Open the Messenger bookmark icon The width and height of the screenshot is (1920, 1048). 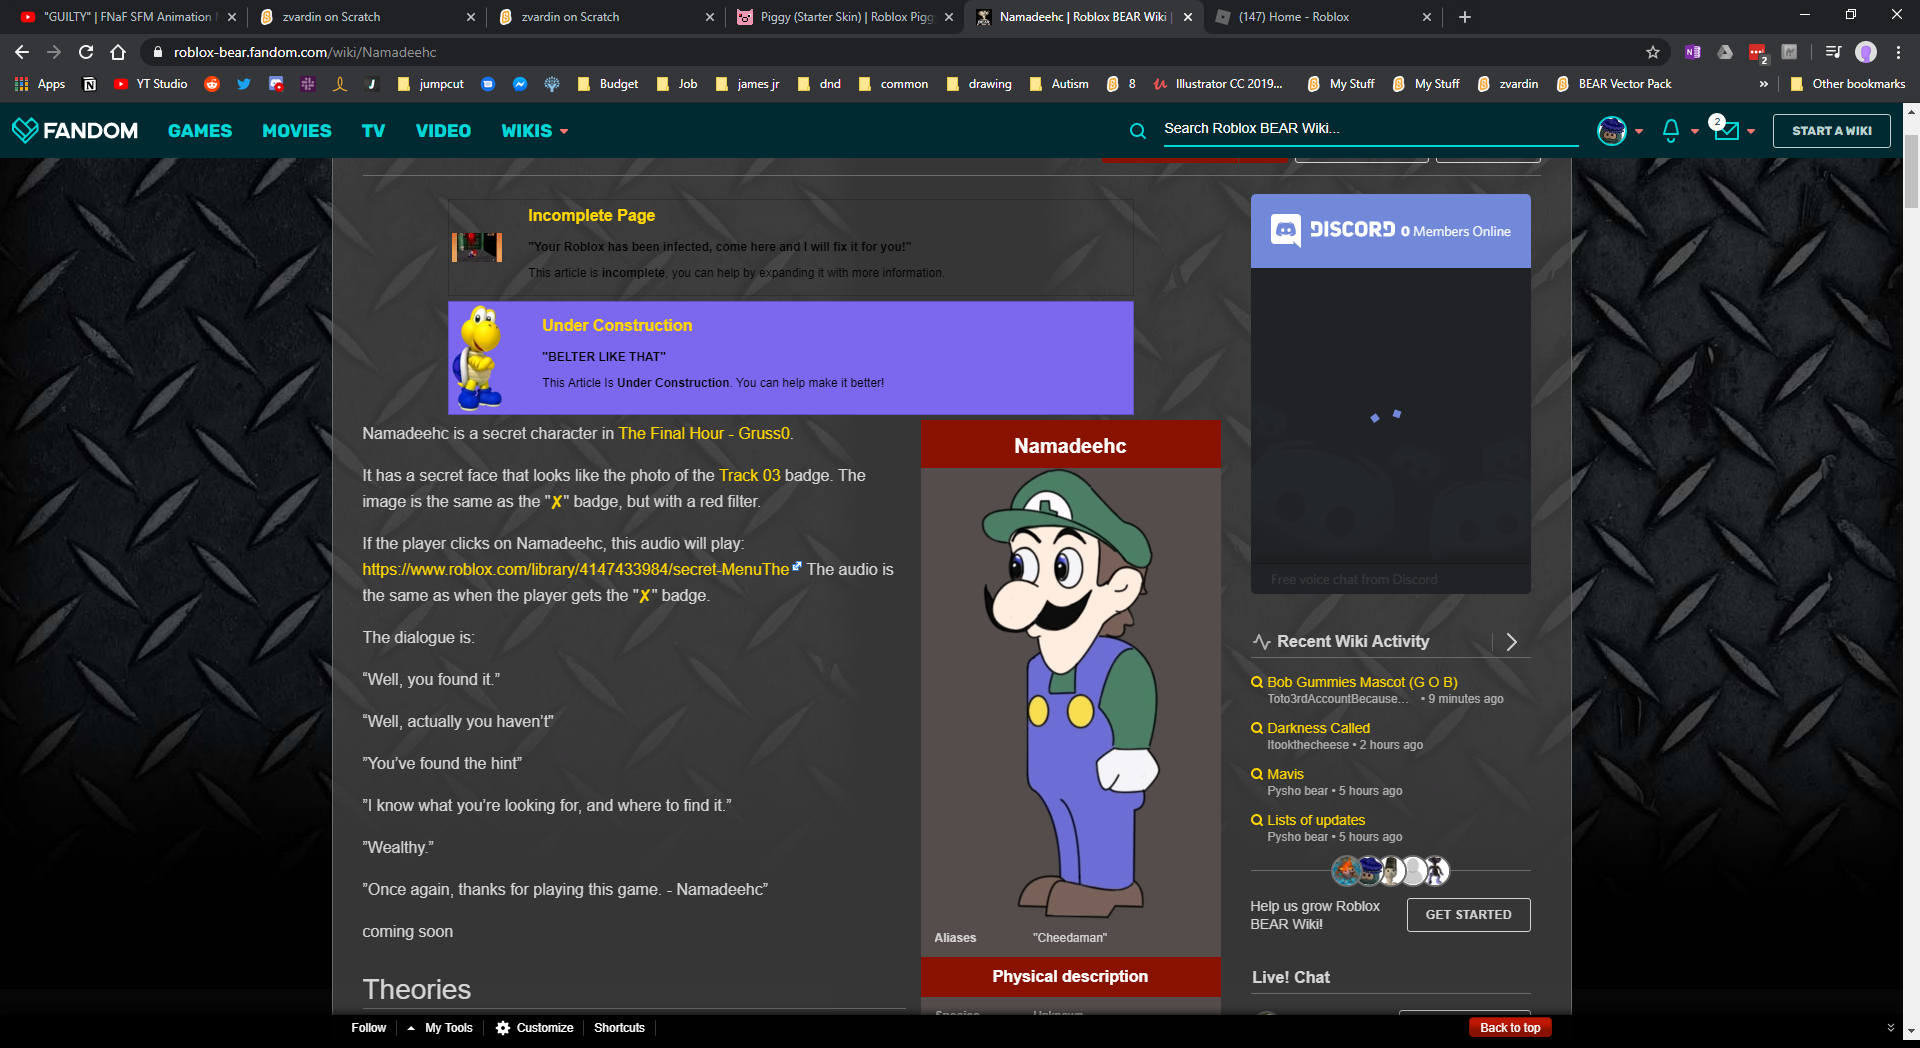(x=520, y=84)
